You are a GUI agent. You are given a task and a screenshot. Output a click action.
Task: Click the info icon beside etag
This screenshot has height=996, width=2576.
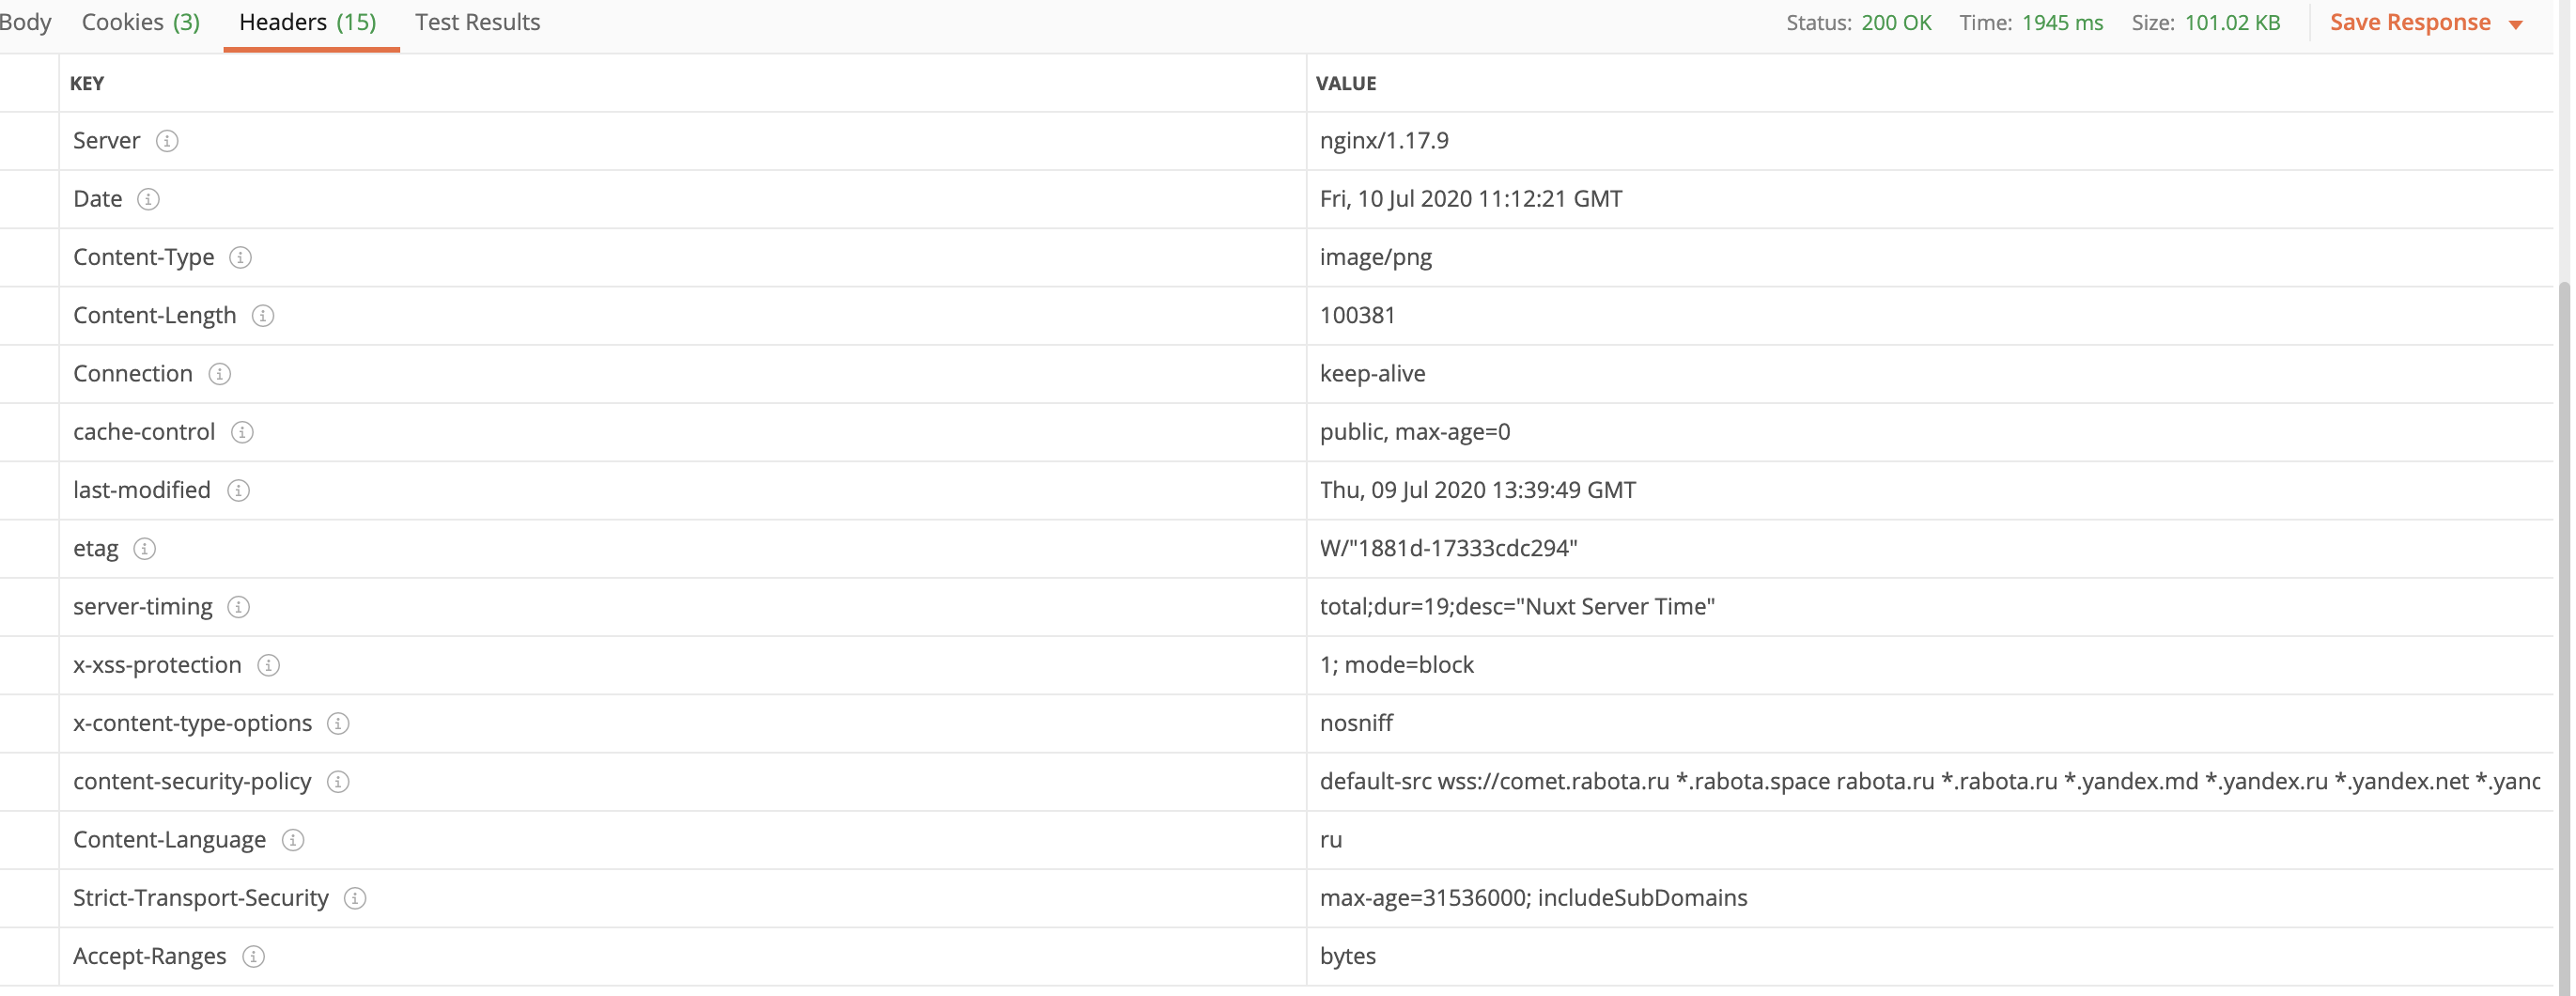pos(145,549)
